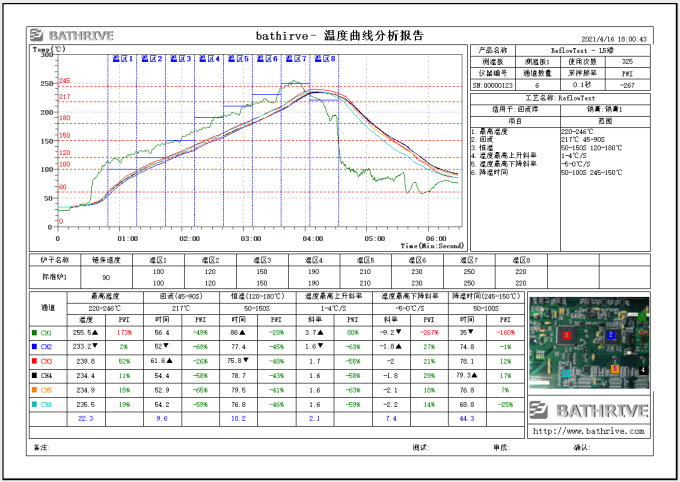
Task: Click the 链条速度 value 90 cell
Action: pos(105,276)
